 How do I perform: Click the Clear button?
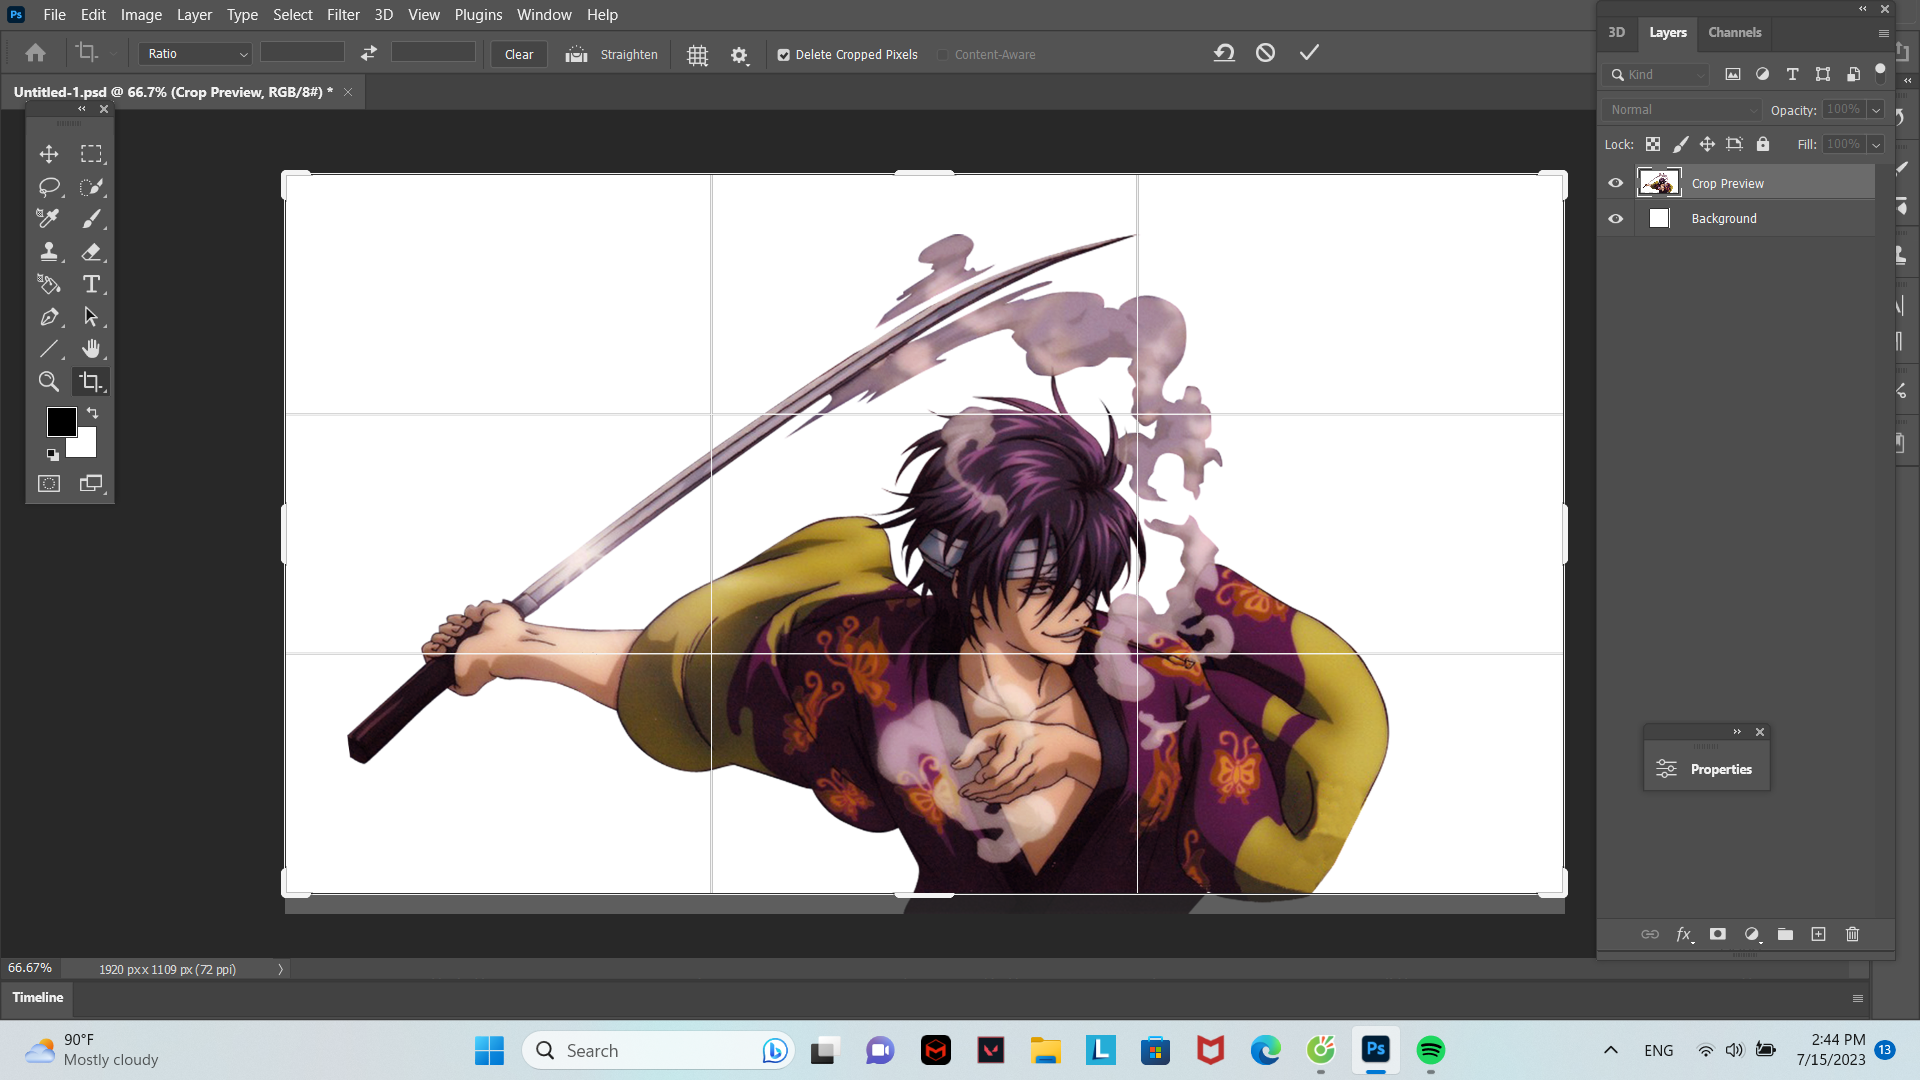(519, 54)
